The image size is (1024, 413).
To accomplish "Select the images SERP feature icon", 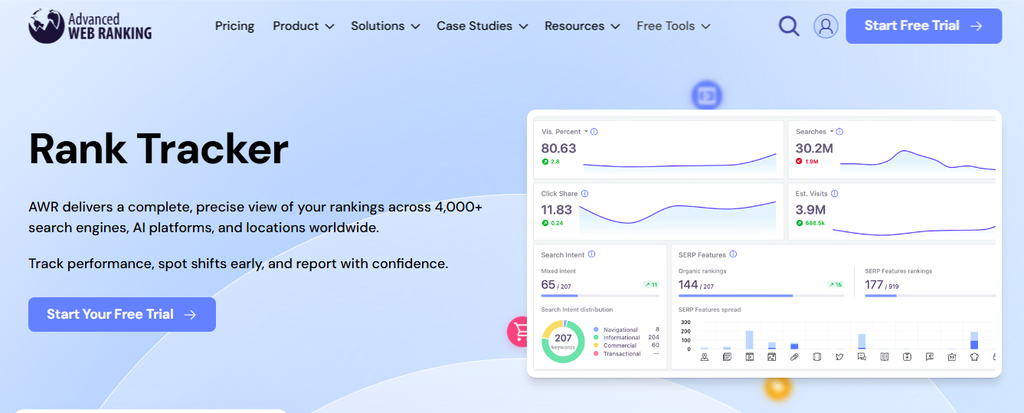I will click(x=772, y=357).
